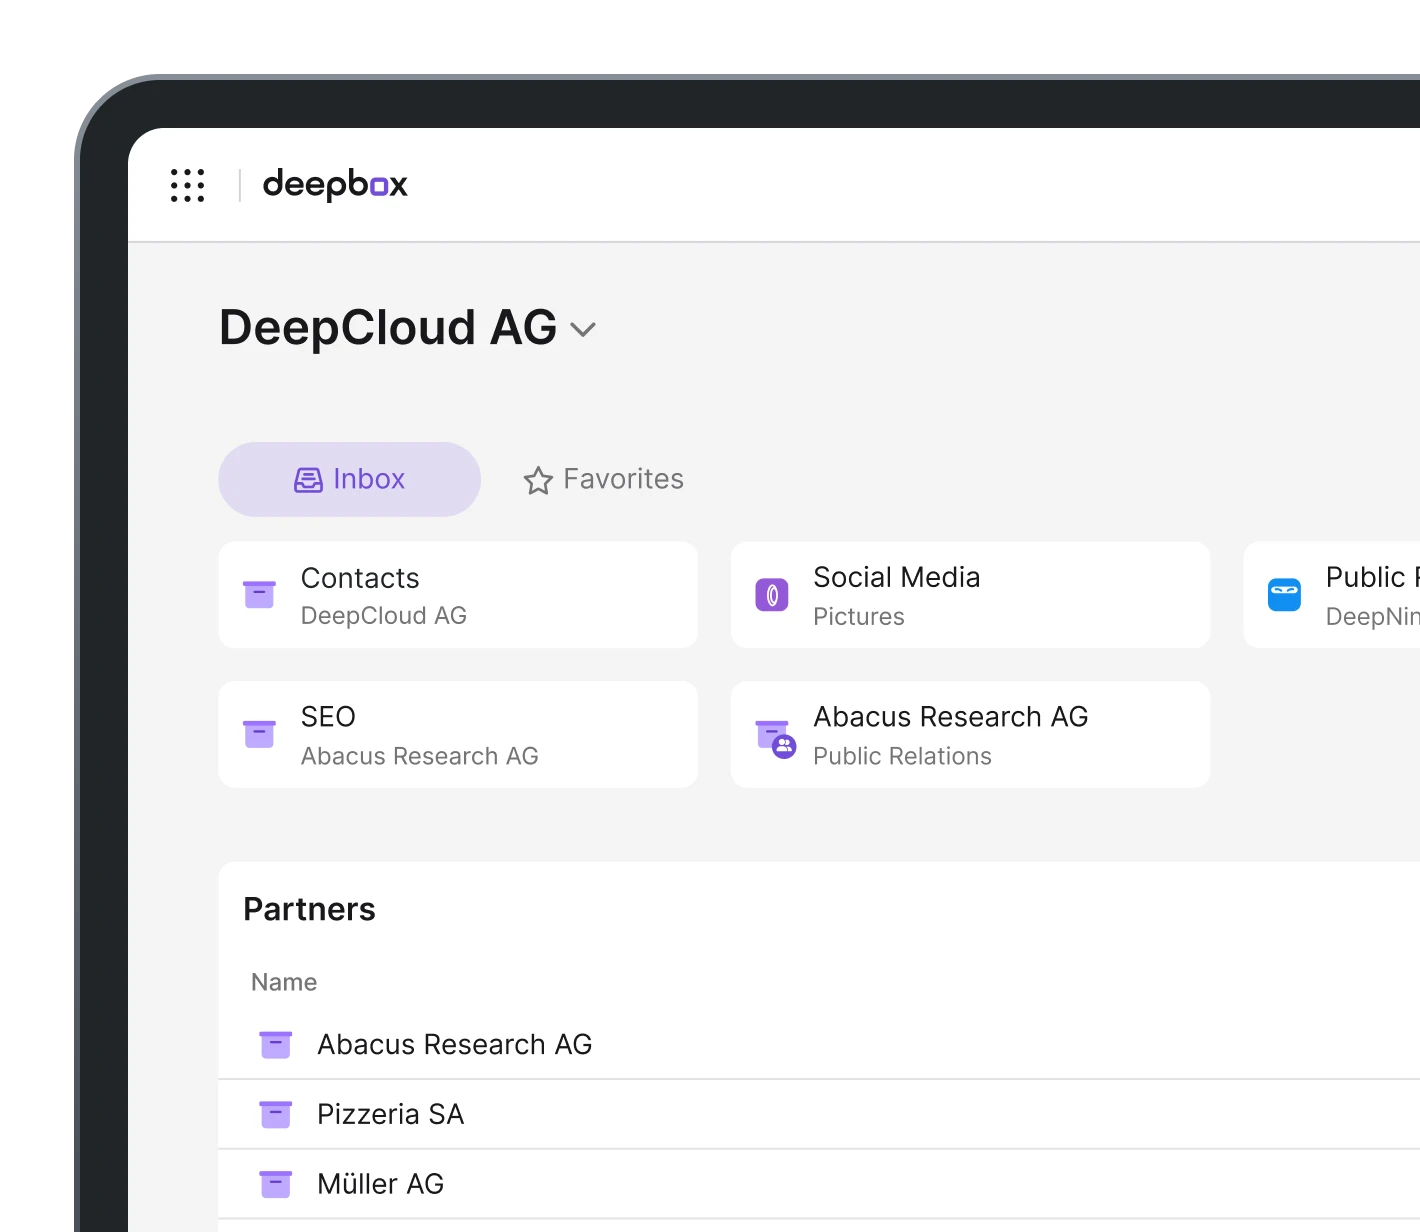The image size is (1420, 1232).
Task: Open the Abacus Research AG Public Relations card
Action: coord(970,734)
